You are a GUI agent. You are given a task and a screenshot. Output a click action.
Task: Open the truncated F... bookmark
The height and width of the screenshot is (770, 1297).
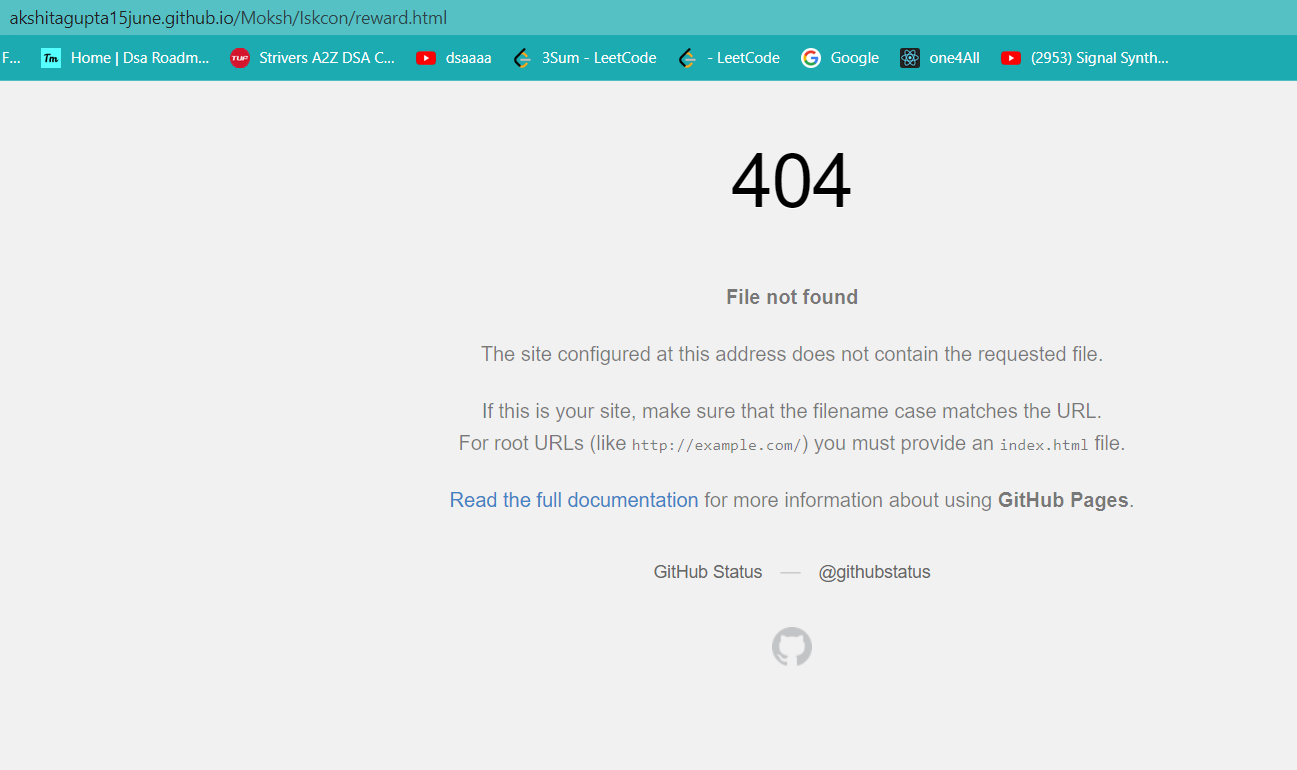tap(10, 57)
